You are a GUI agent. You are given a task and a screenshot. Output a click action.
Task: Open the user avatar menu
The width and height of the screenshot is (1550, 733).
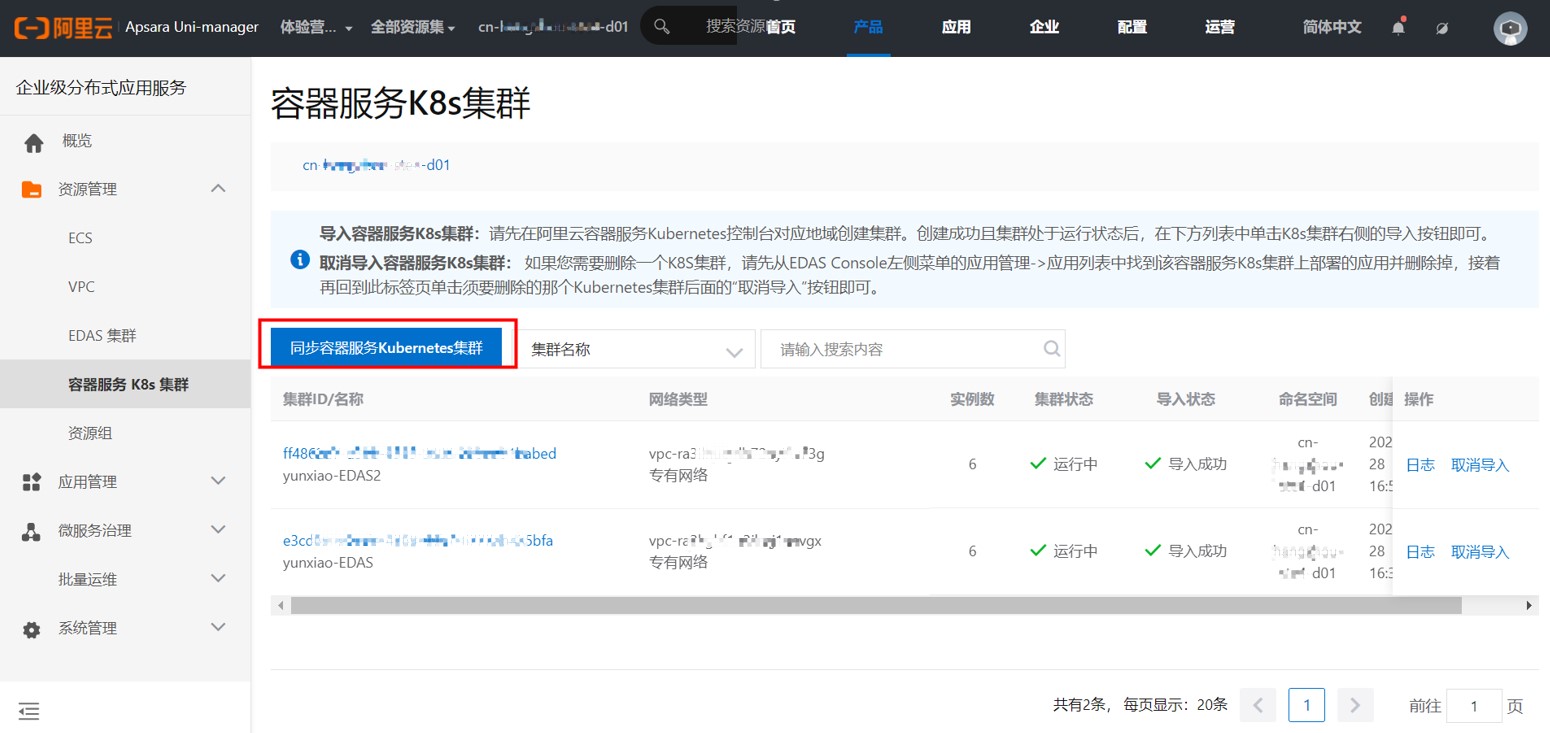tap(1510, 28)
